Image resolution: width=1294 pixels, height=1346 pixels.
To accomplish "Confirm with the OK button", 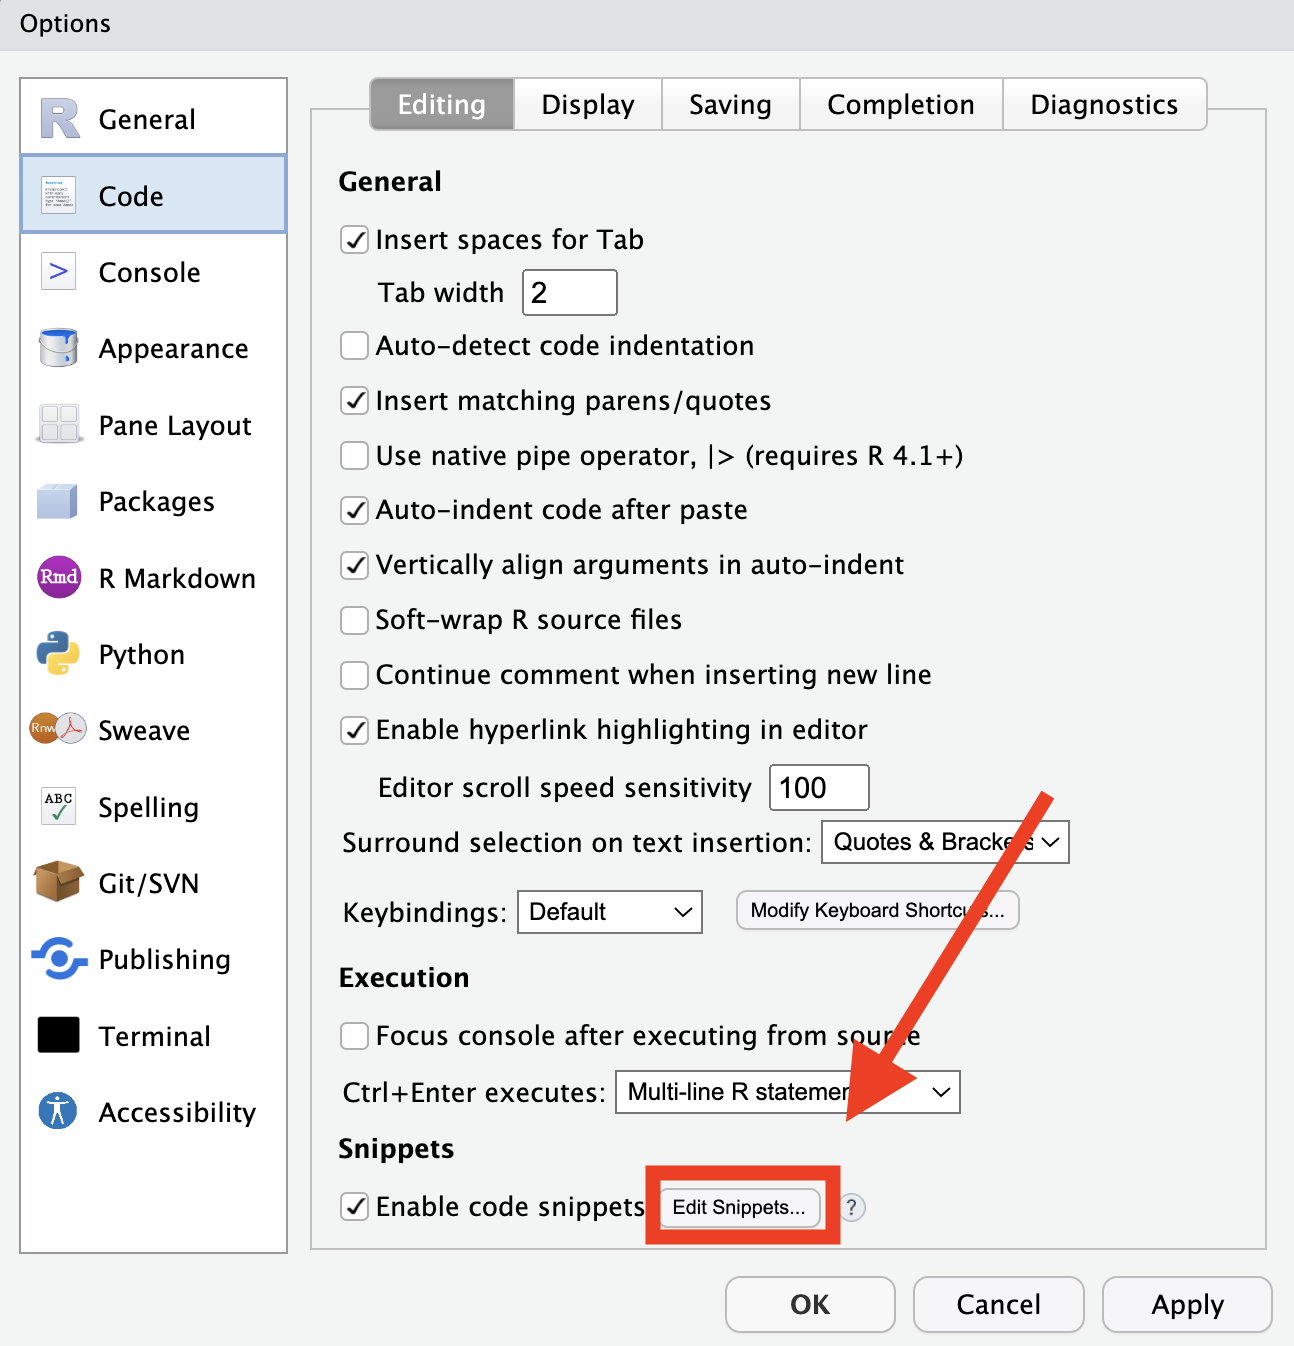I will [x=810, y=1304].
